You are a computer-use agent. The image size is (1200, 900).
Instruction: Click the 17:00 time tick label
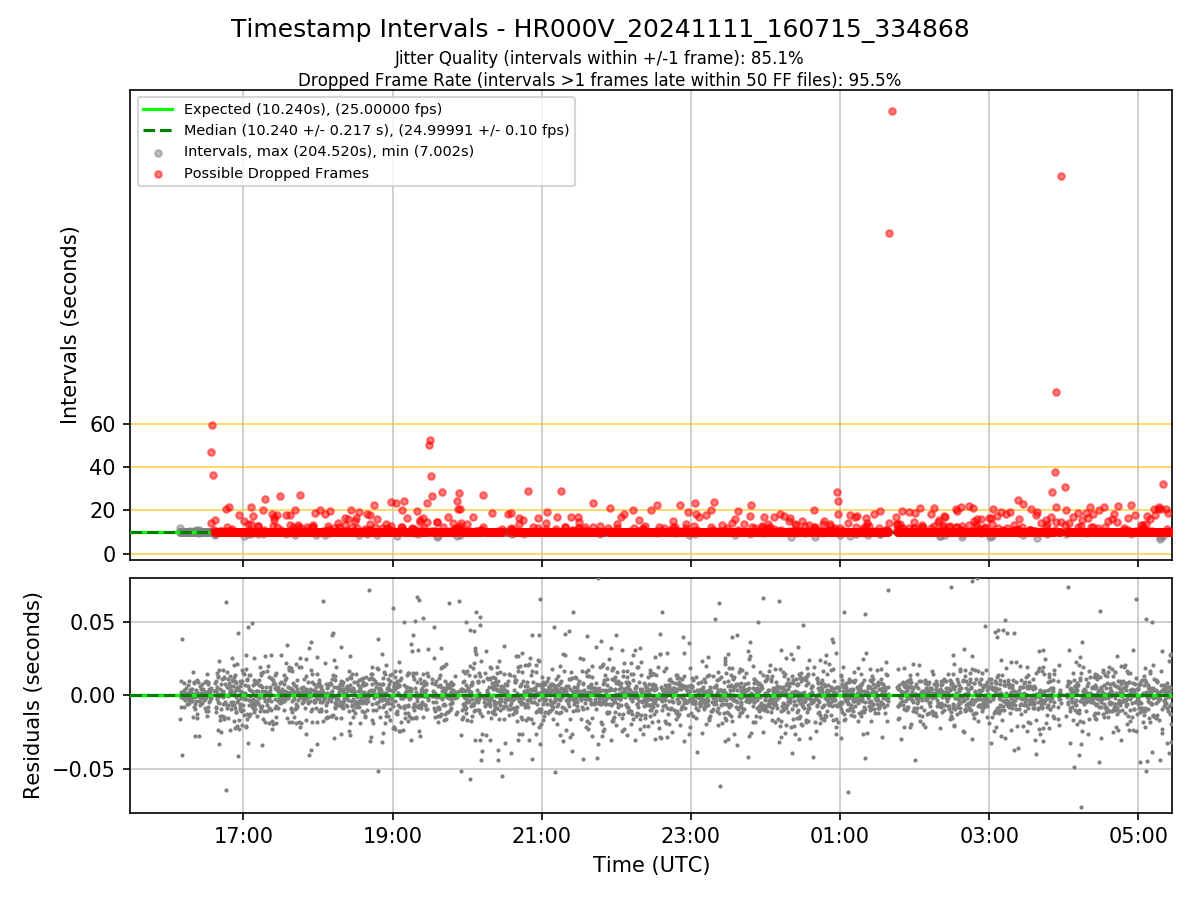click(x=243, y=835)
